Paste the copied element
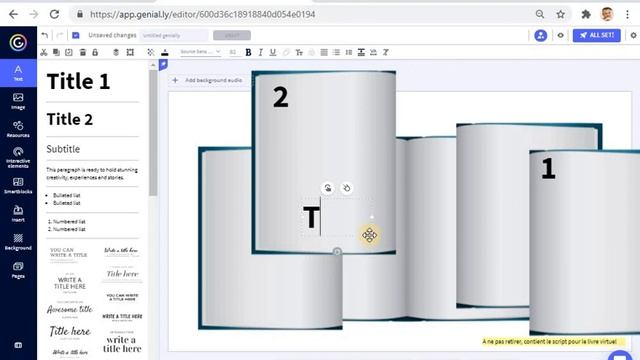640x360 pixels. 69,52
